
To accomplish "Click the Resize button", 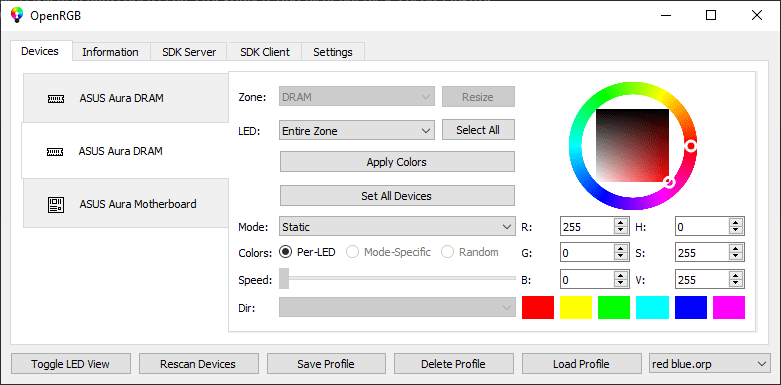I will (478, 97).
